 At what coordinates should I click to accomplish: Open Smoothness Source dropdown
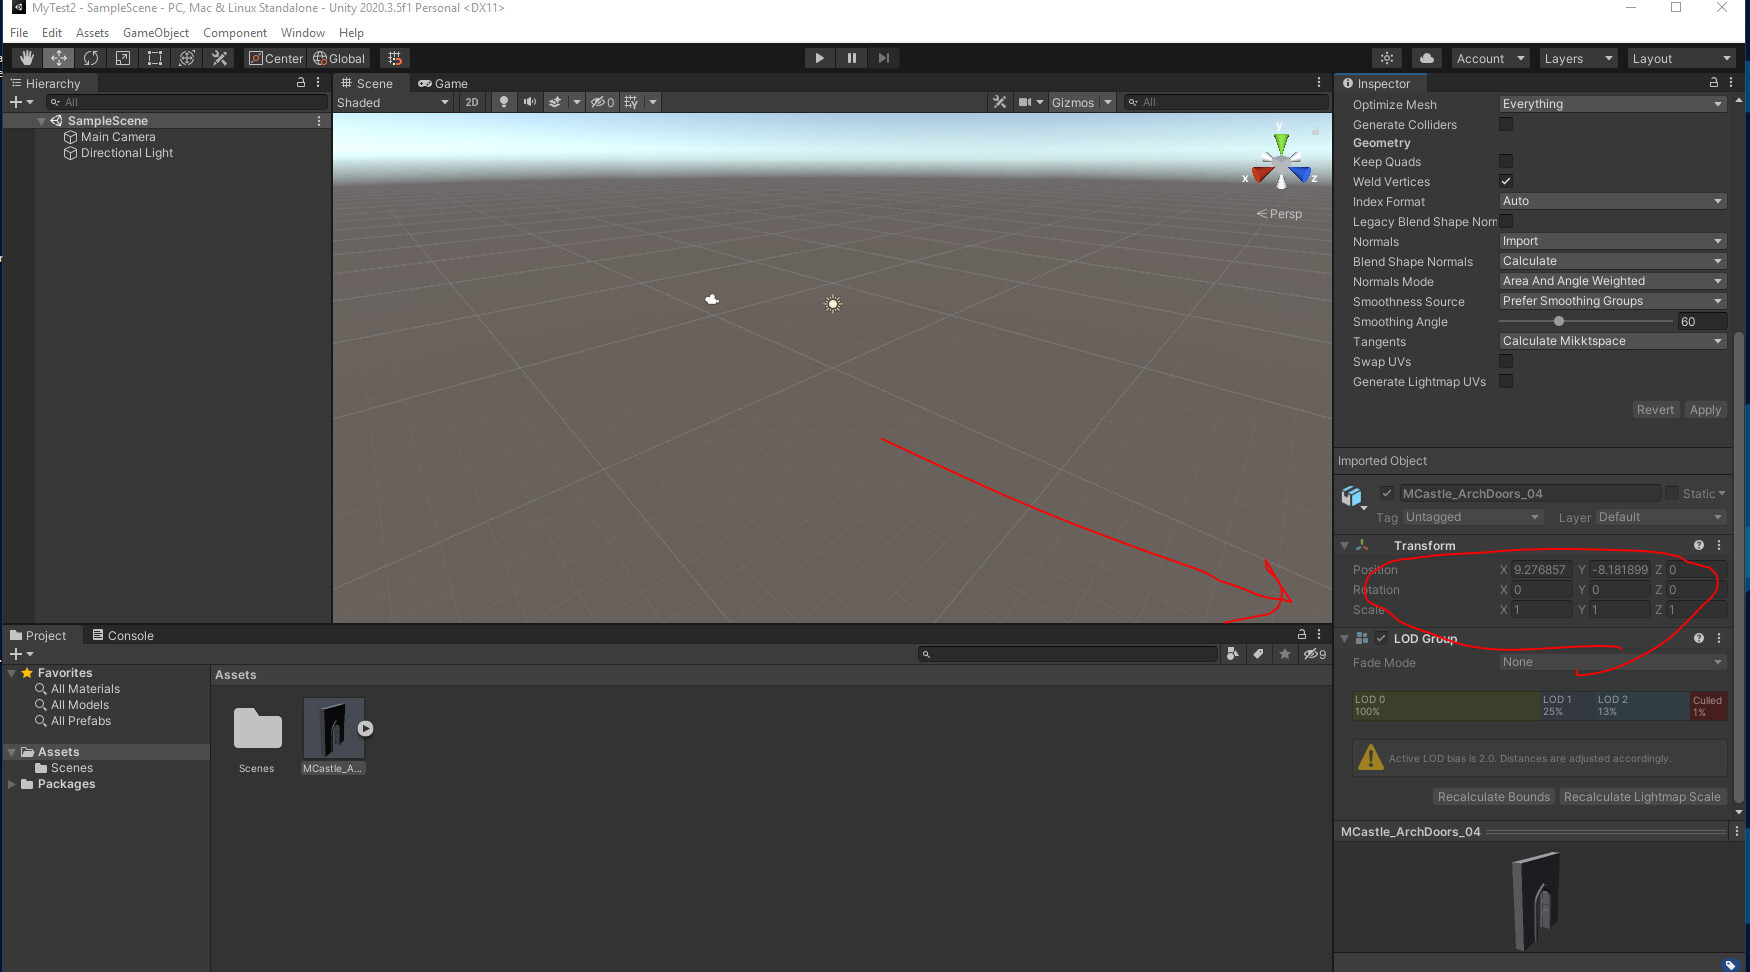click(1612, 301)
